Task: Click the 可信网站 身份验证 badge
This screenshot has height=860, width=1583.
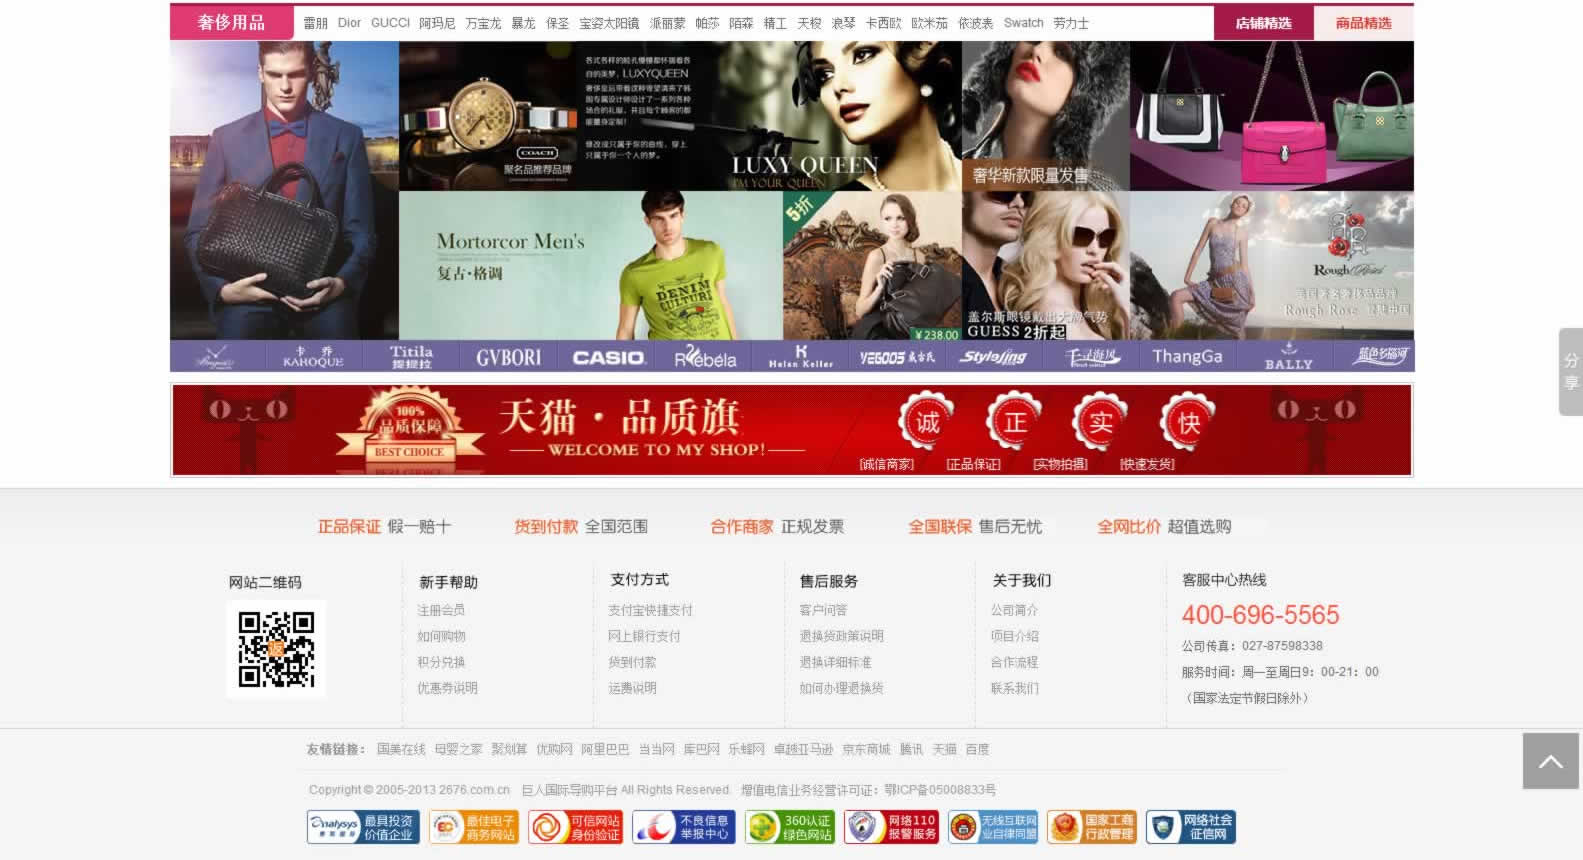Action: point(575,827)
